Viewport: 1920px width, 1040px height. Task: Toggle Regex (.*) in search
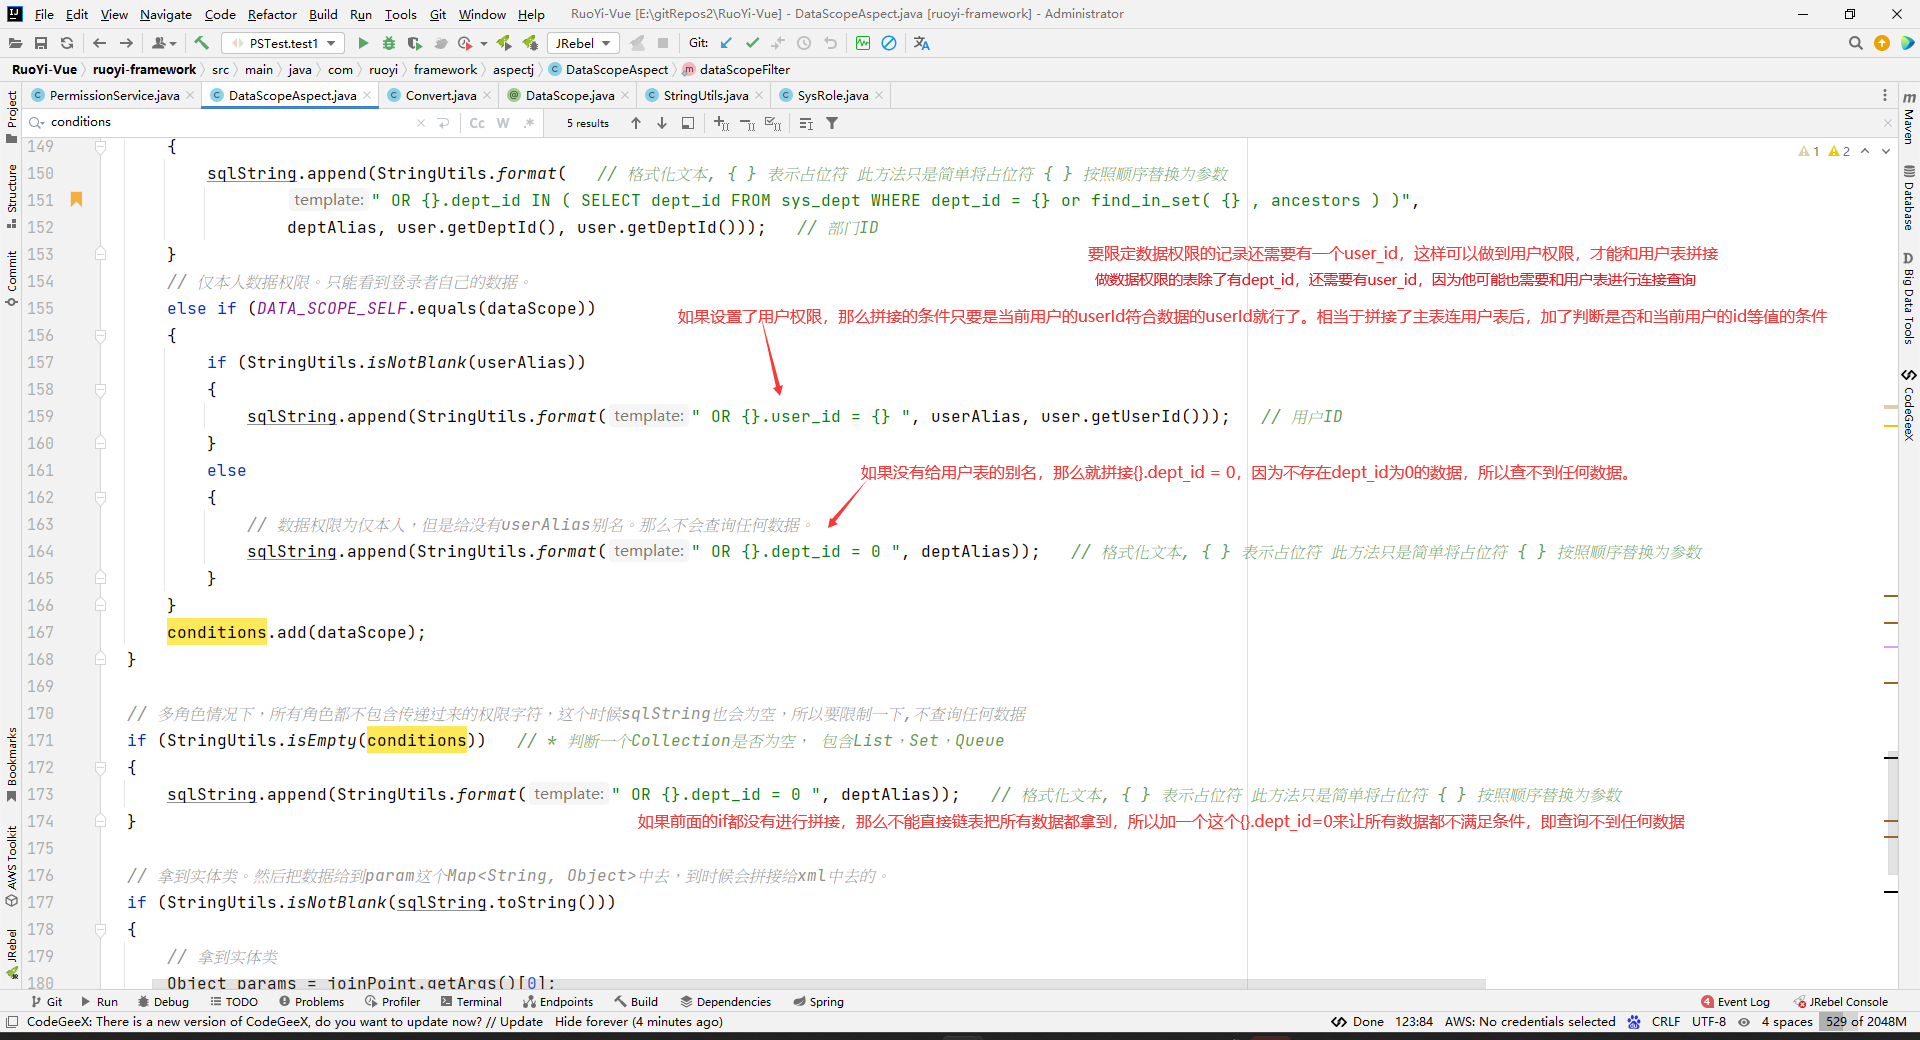click(x=529, y=123)
